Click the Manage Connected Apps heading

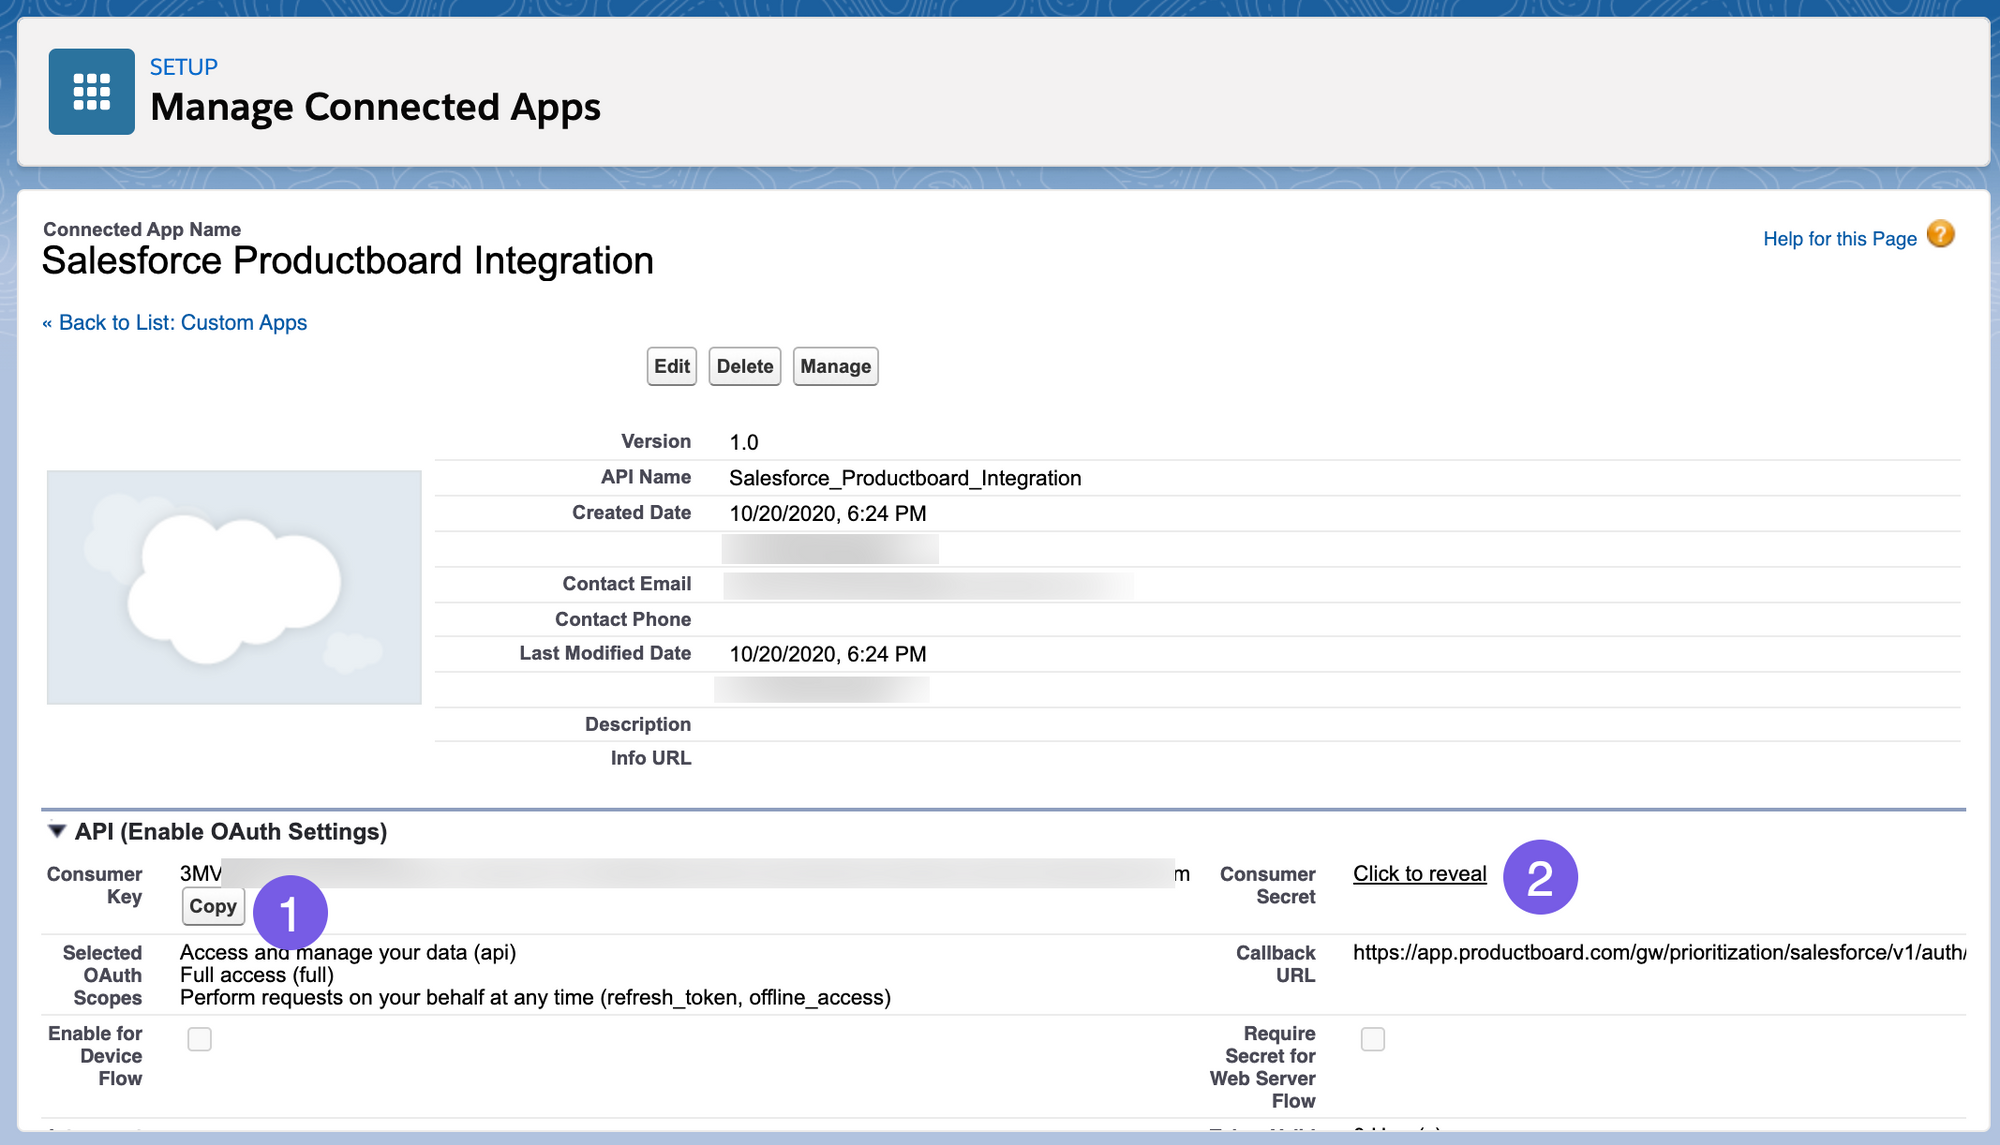click(x=376, y=107)
